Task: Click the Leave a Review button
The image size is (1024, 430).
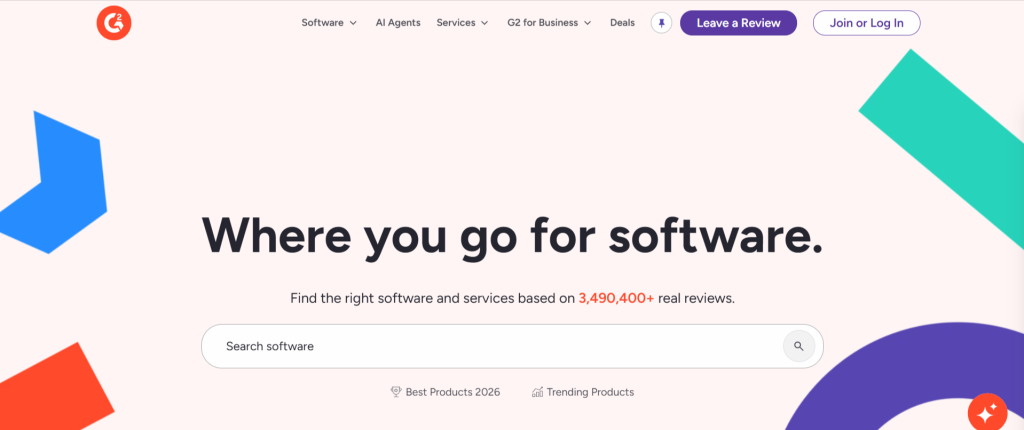Action: pyautogui.click(x=738, y=23)
